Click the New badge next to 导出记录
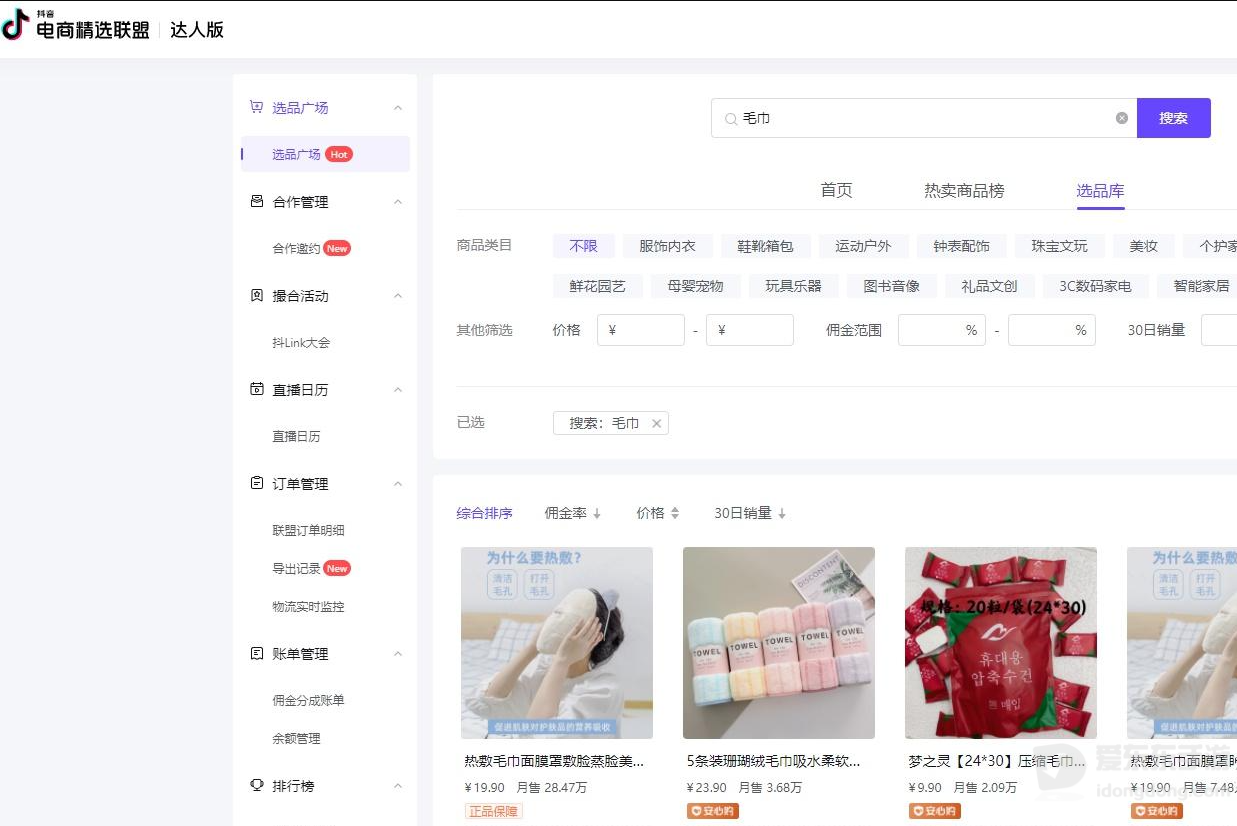 tap(337, 568)
